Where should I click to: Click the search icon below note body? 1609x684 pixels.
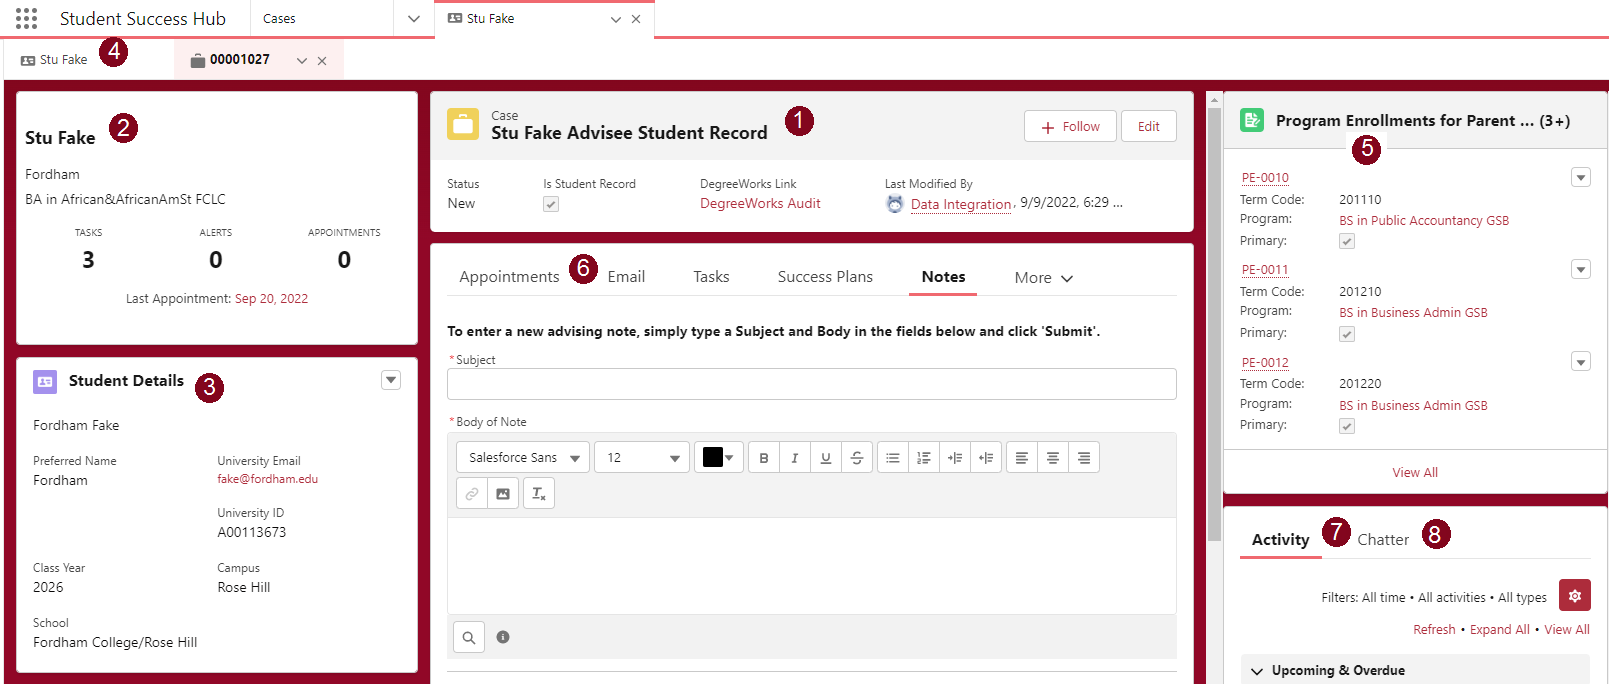pos(469,637)
